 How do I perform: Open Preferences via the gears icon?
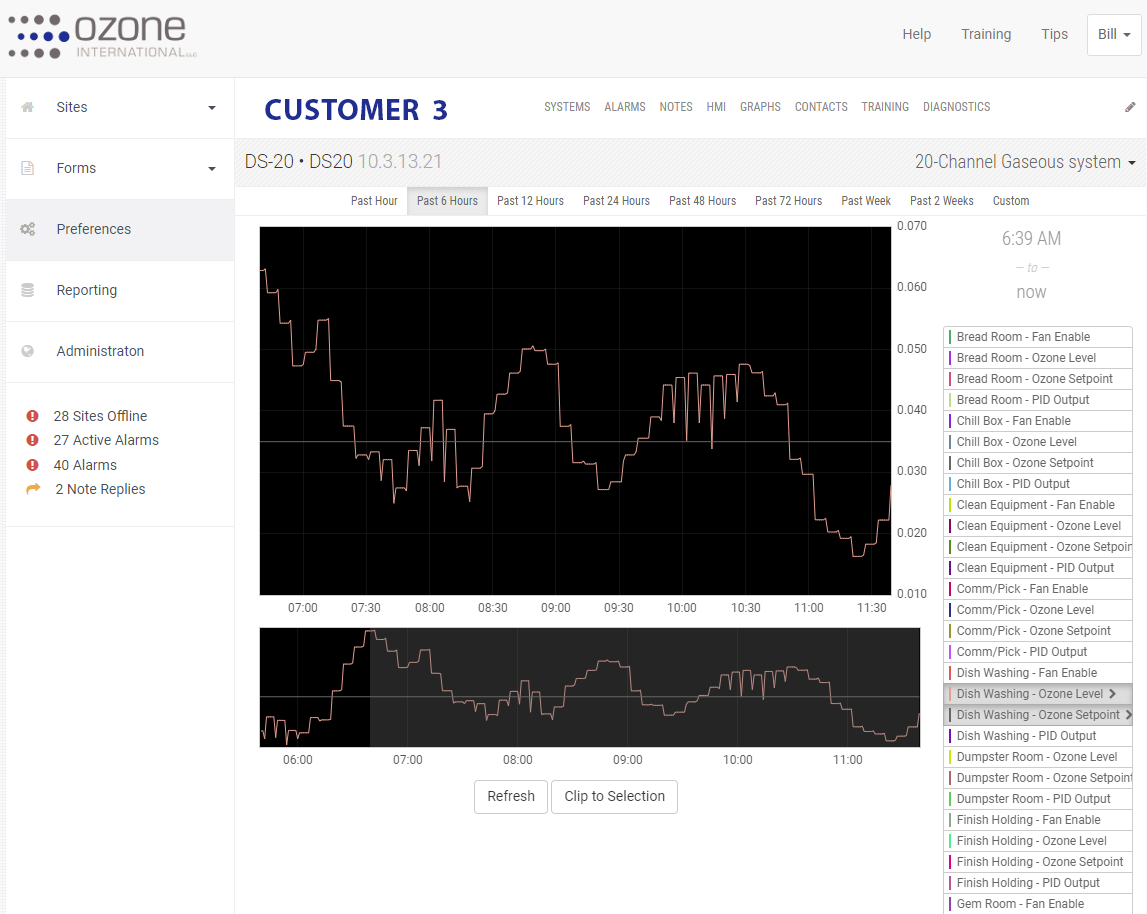pyautogui.click(x=30, y=229)
